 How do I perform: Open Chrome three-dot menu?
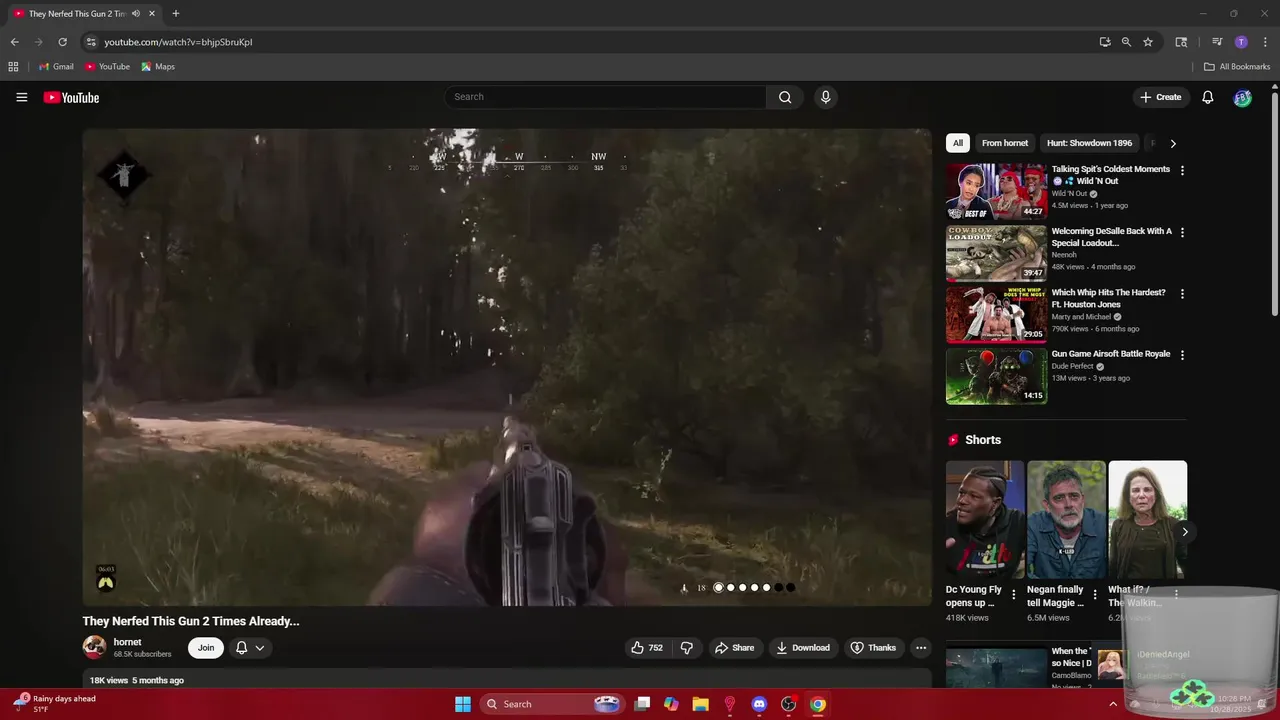tap(1265, 42)
